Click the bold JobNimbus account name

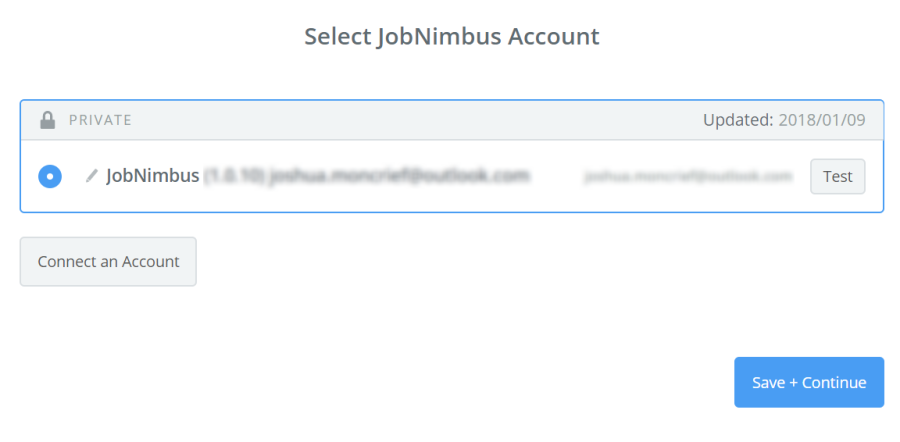153,176
